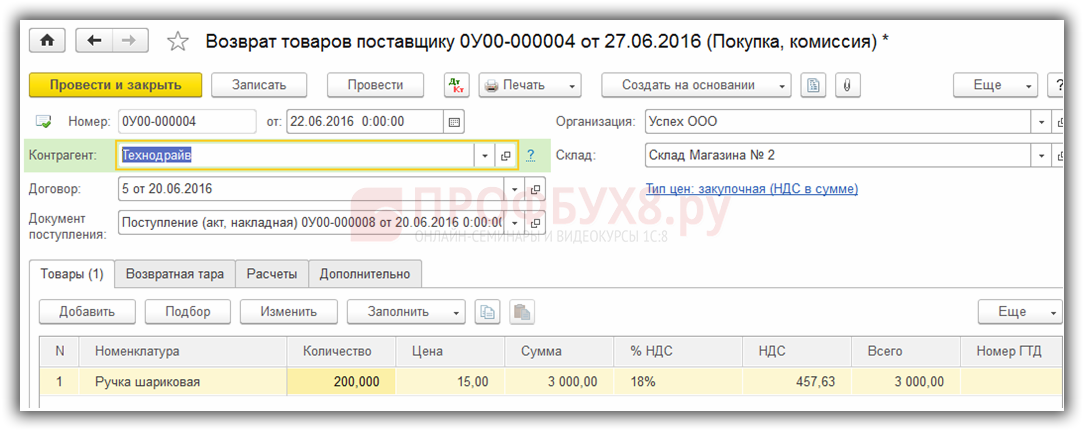Click the paperclip attached files icon

click(x=846, y=86)
